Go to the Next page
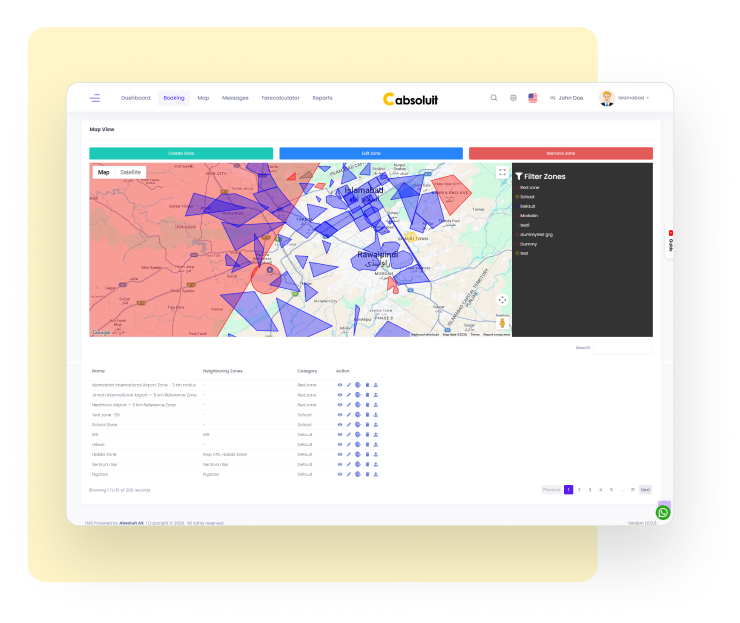Screen dimensions: 740x623 point(645,490)
